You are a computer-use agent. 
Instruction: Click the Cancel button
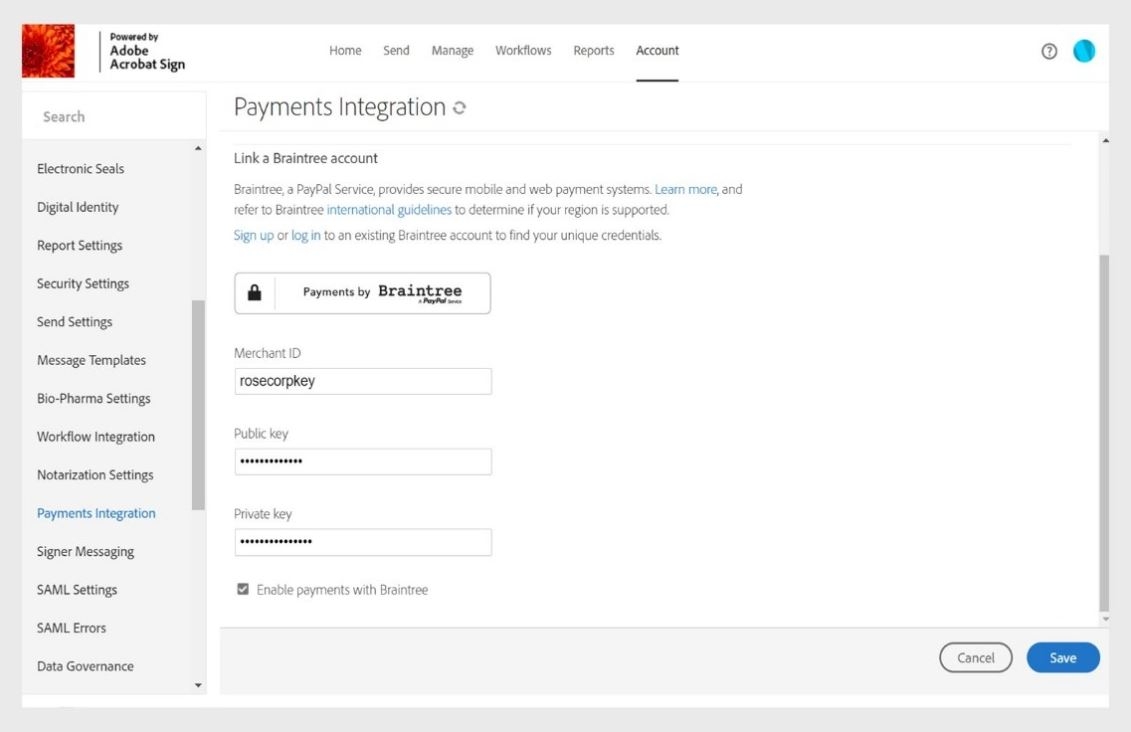tap(975, 657)
